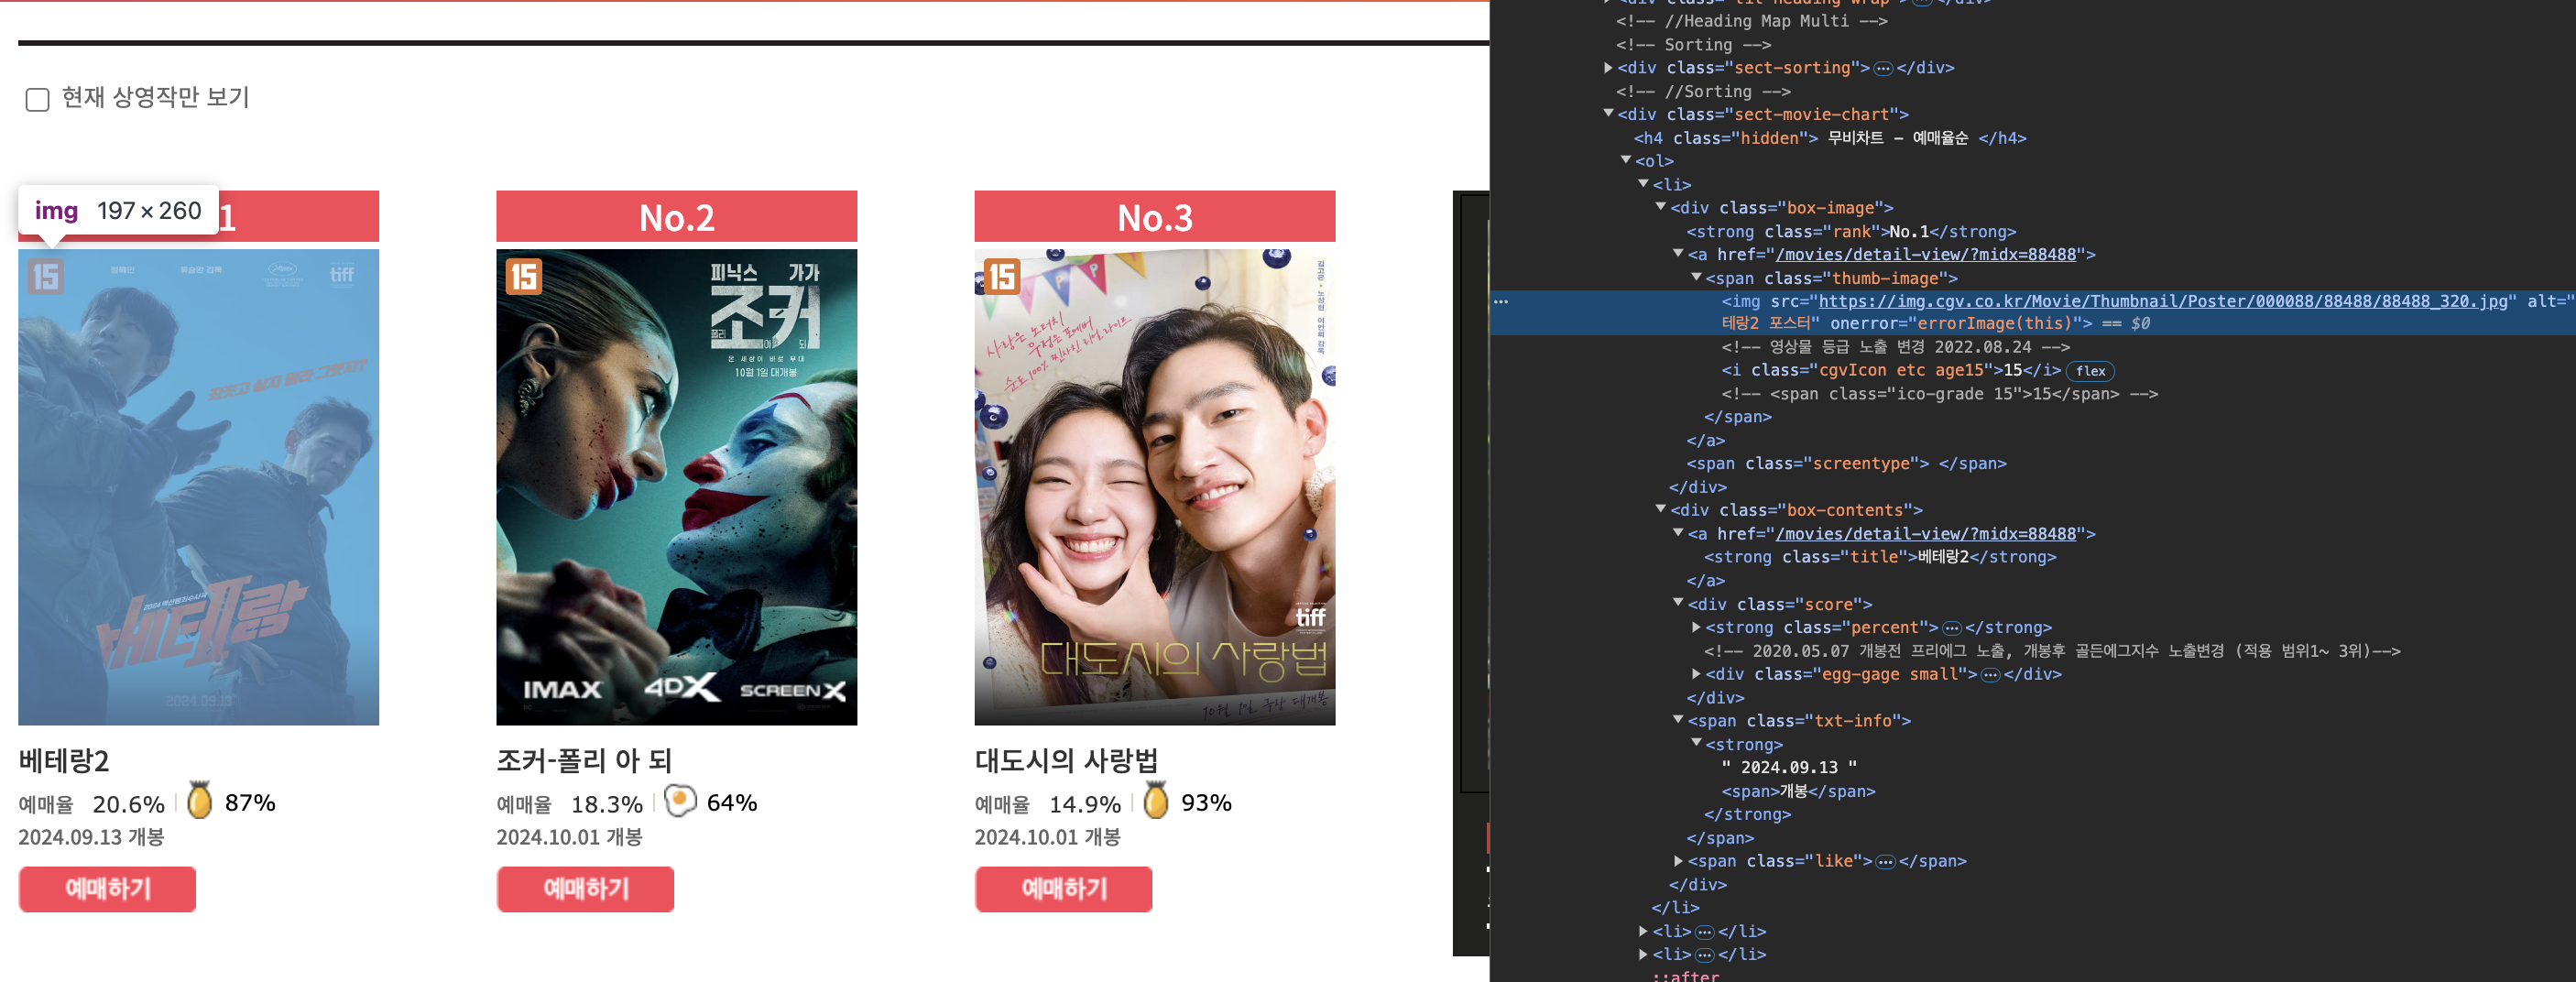Open the 대도시의 사랑법 poster image

(x=1154, y=487)
